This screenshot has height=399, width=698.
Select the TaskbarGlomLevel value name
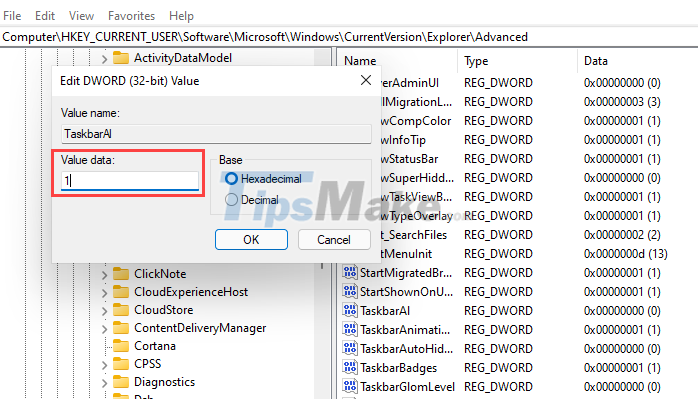click(x=407, y=387)
